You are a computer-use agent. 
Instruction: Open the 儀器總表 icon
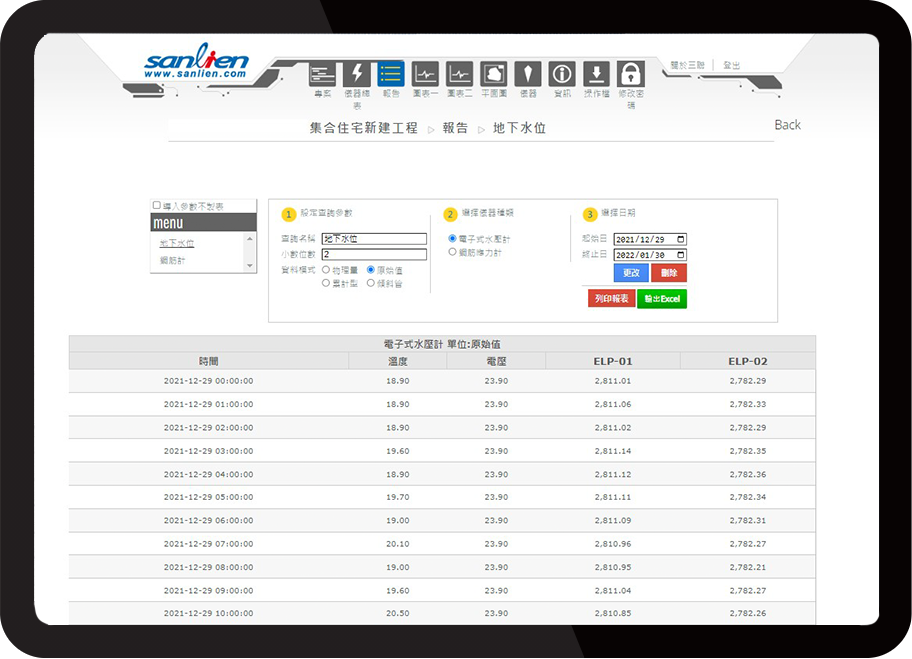coord(356,75)
